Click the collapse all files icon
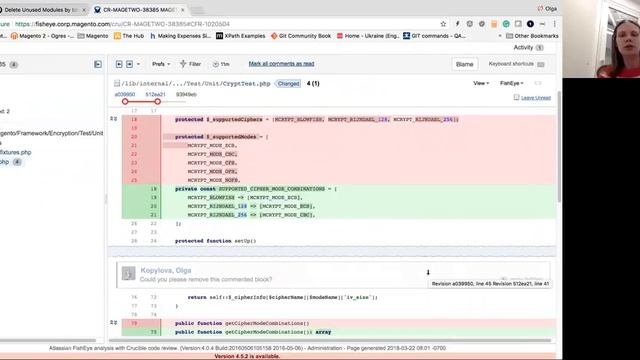The height and width of the screenshot is (360, 640). click(x=129, y=64)
